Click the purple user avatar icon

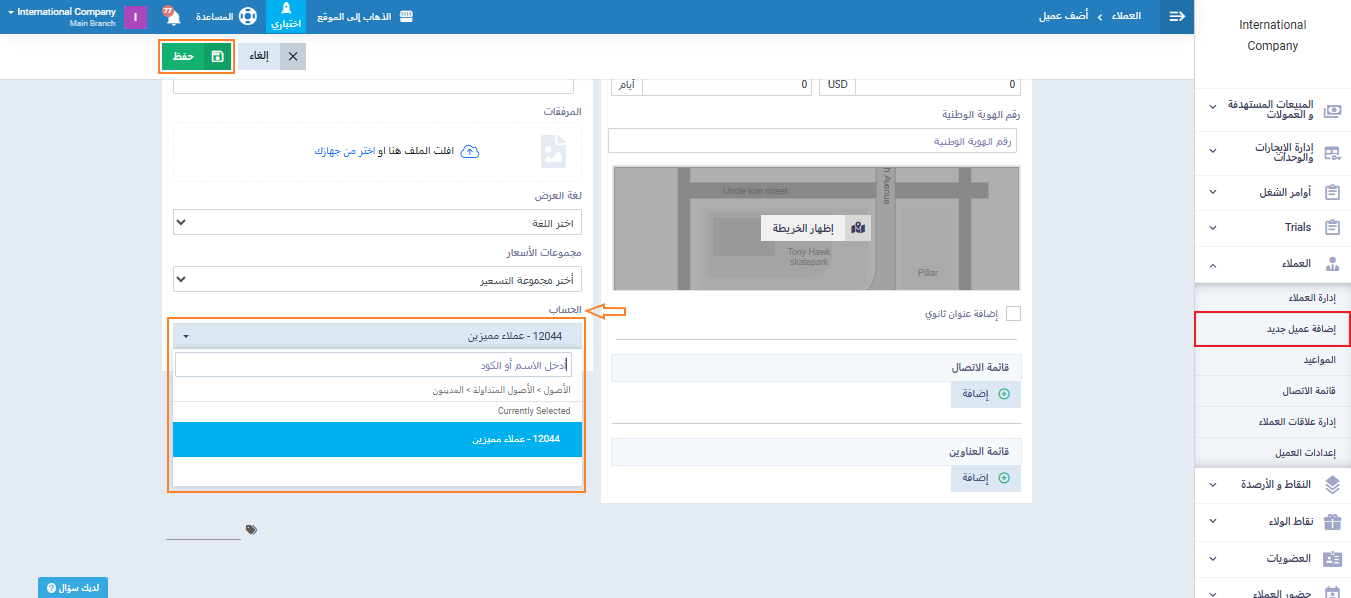(135, 17)
